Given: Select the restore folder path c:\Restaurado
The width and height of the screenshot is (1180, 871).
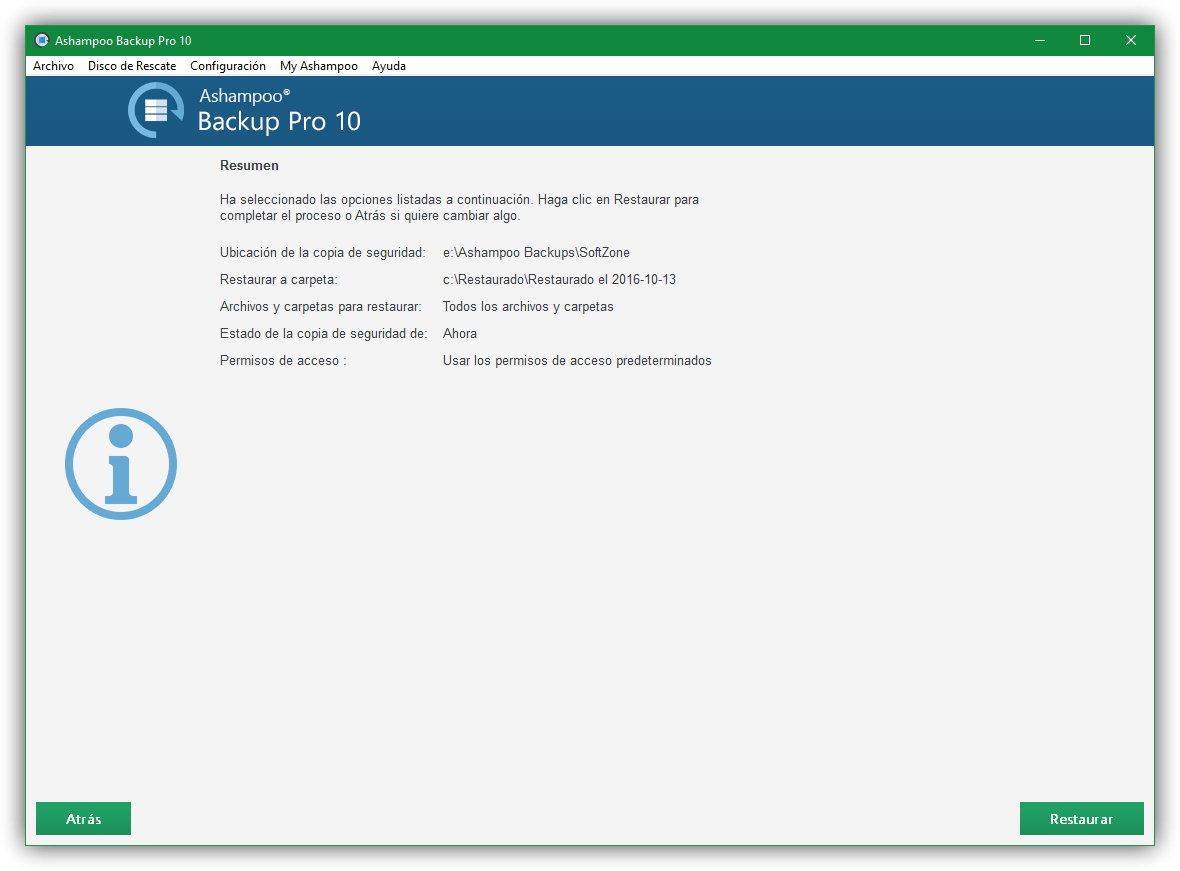Looking at the screenshot, I should (x=559, y=280).
